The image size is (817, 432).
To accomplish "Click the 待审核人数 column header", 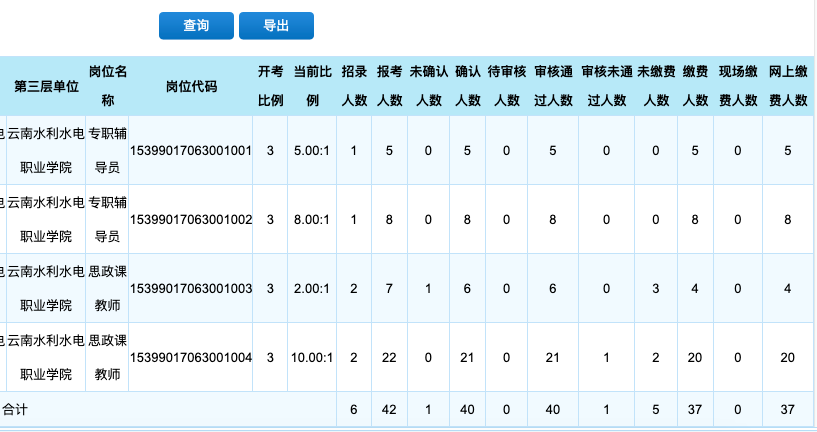I will click(x=507, y=86).
